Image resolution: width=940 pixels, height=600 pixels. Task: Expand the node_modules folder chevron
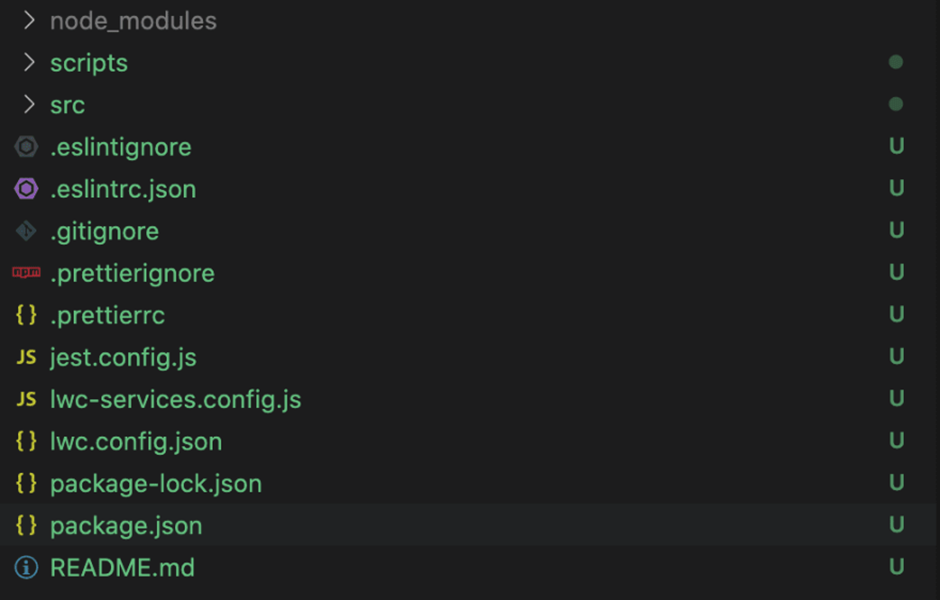click(29, 20)
